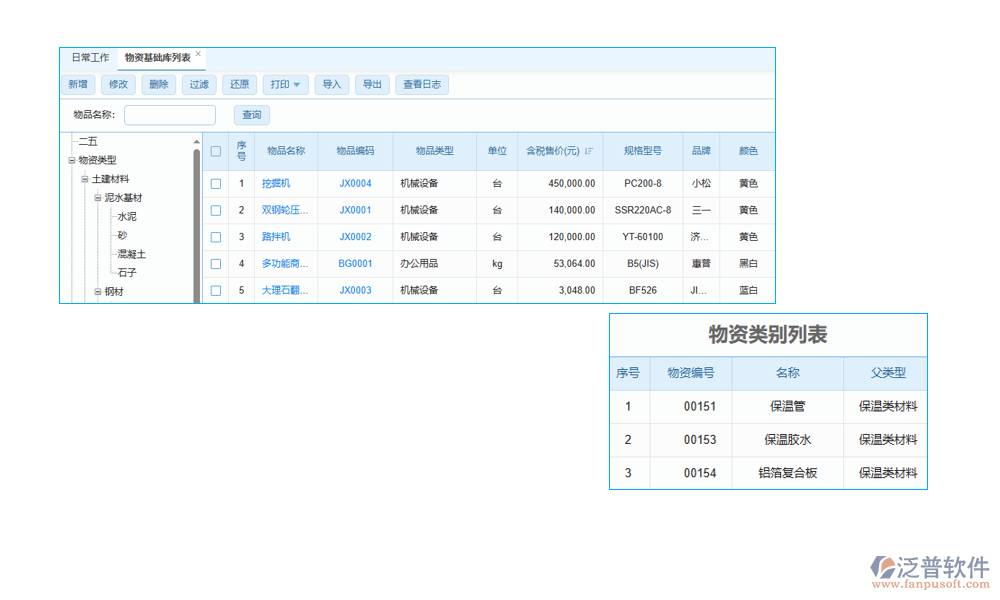Screen dimensions: 1000x600
Task: Switch to the 日常工作 tab
Action: click(90, 57)
